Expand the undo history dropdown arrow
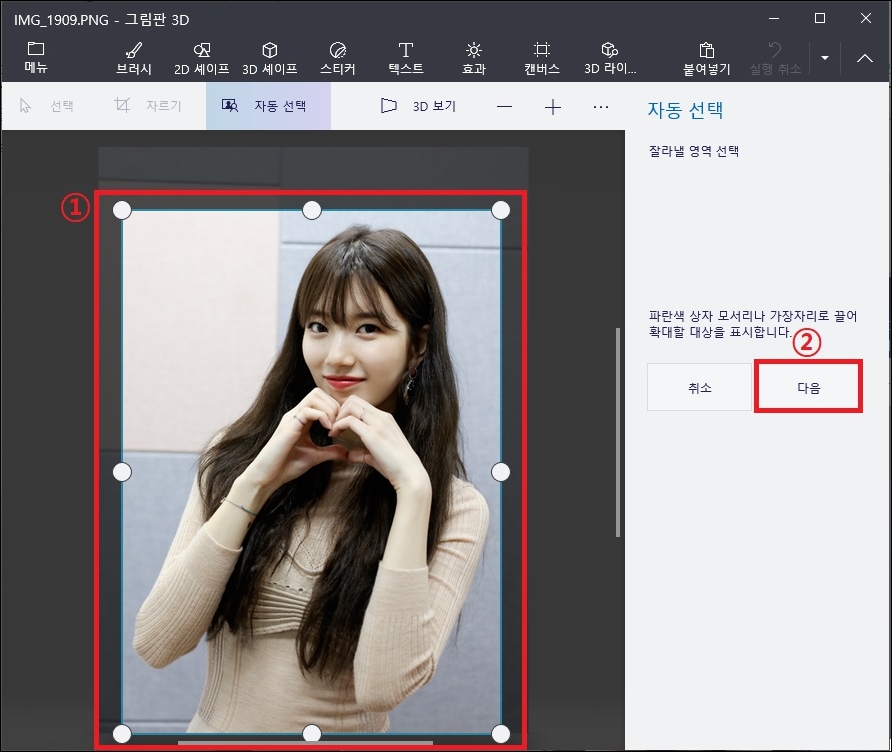 point(824,57)
